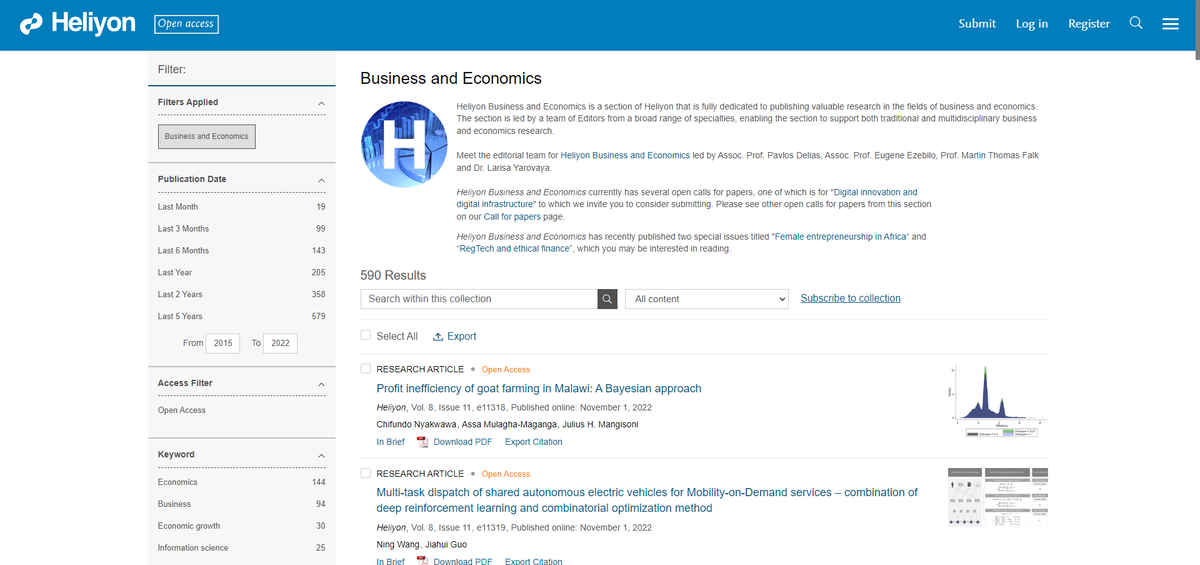
Task: Click the Digital innovation call link
Action: (687, 198)
